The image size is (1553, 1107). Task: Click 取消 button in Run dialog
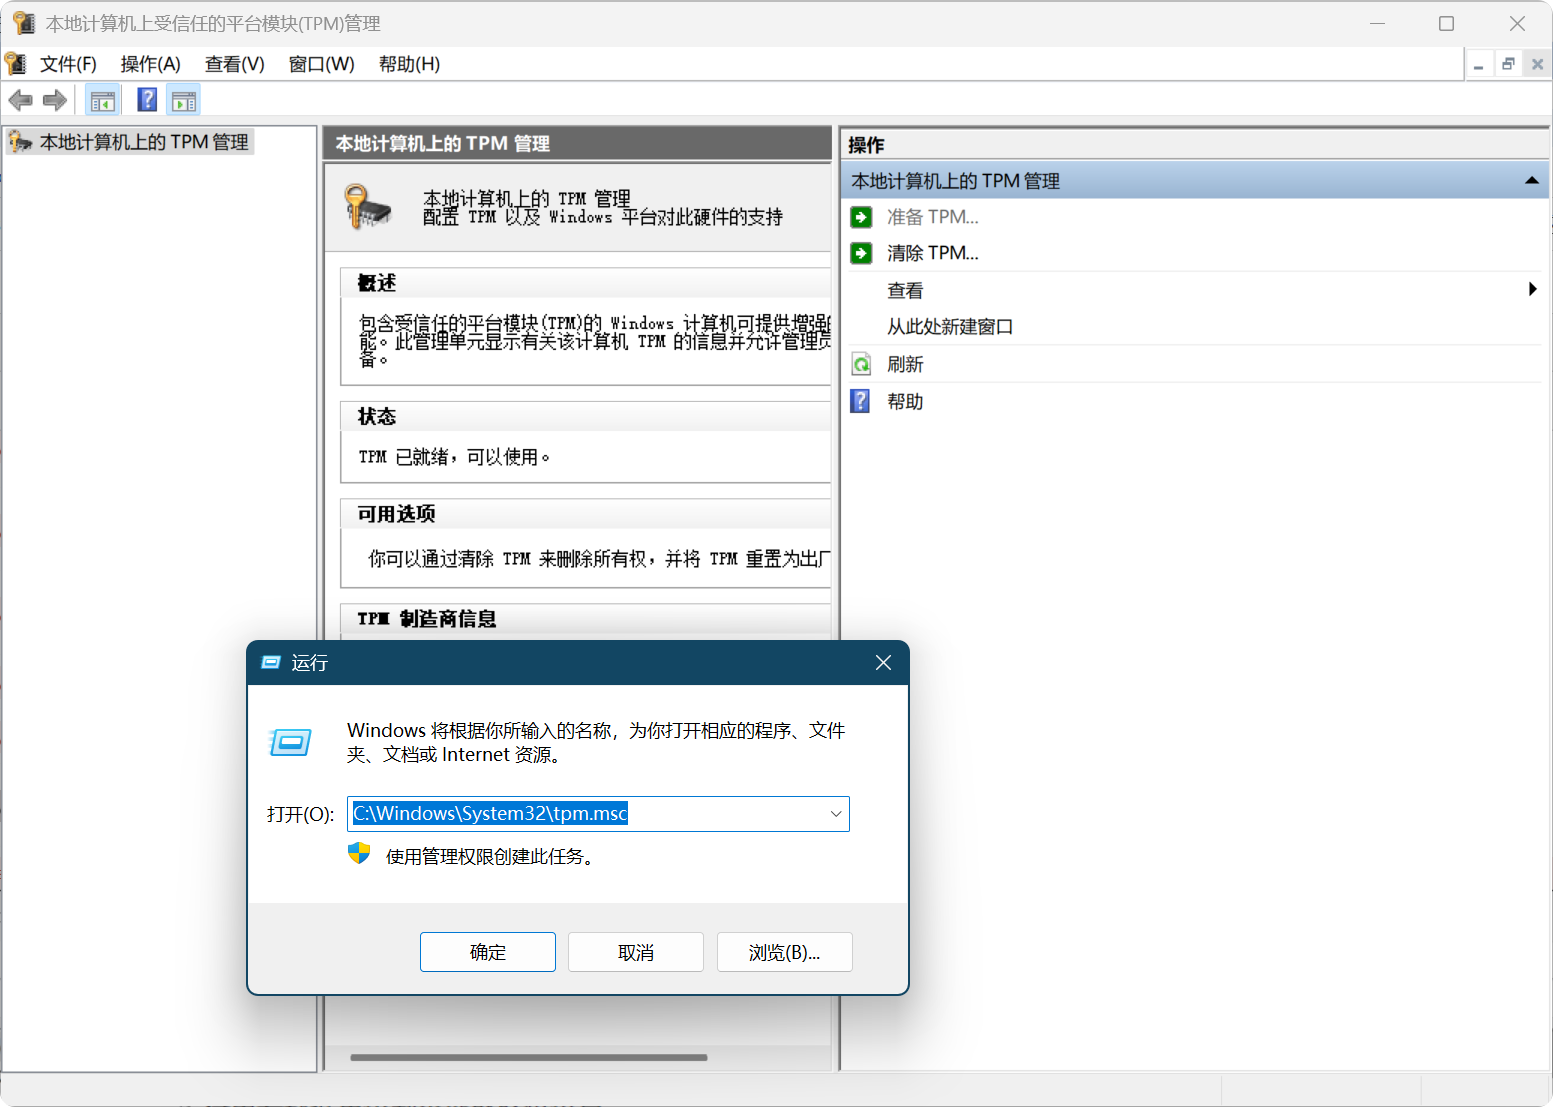pos(636,952)
